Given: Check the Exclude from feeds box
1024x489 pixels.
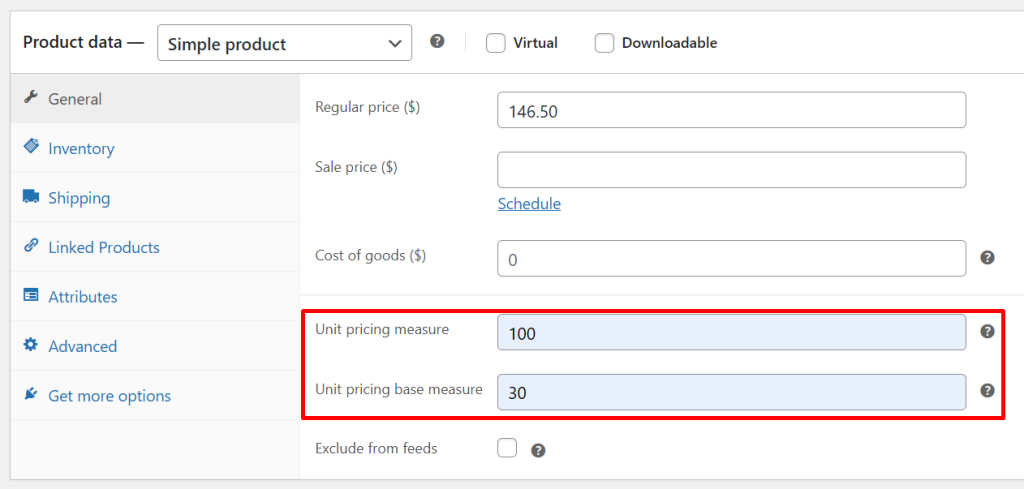Looking at the screenshot, I should [x=507, y=448].
